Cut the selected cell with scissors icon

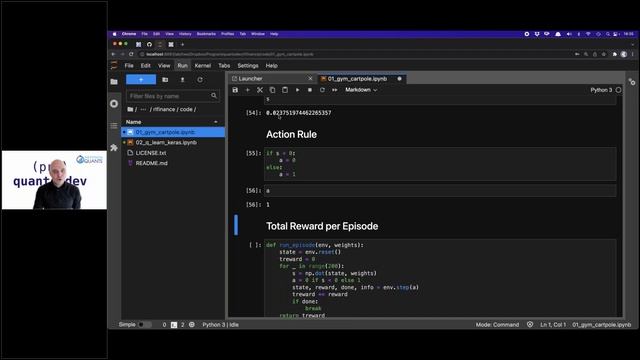(260, 90)
